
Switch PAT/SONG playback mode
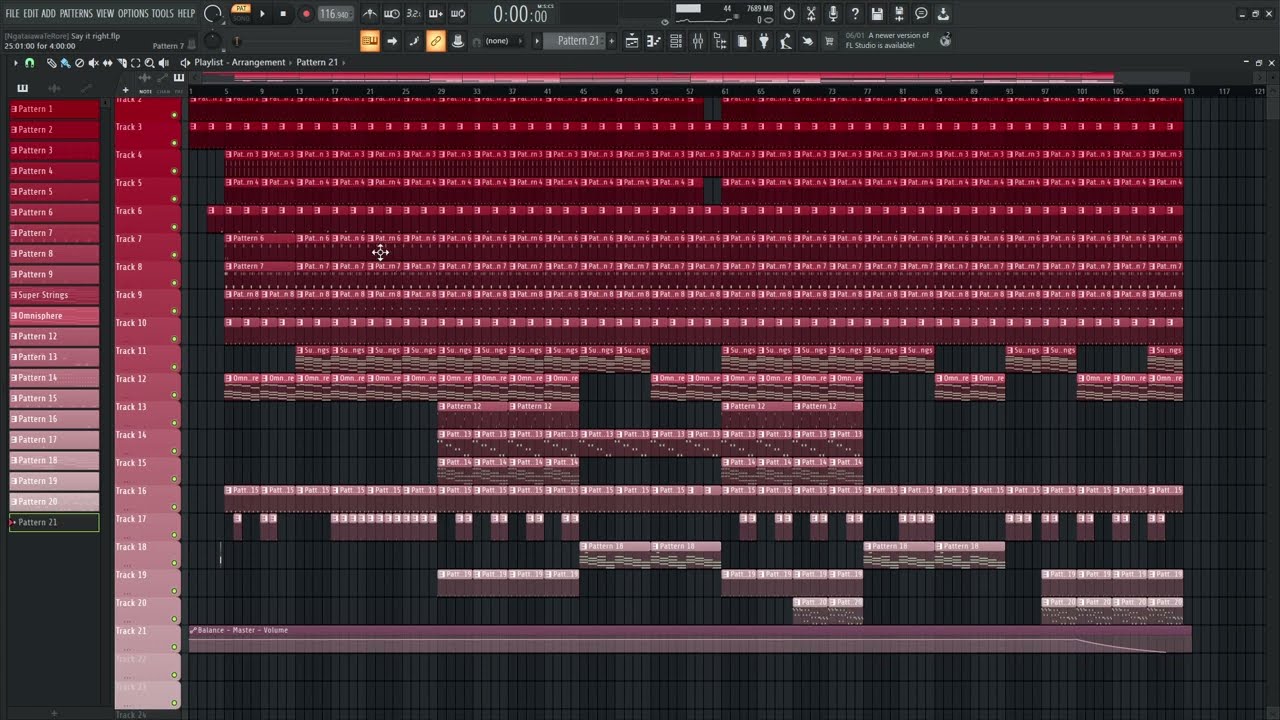tap(241, 13)
